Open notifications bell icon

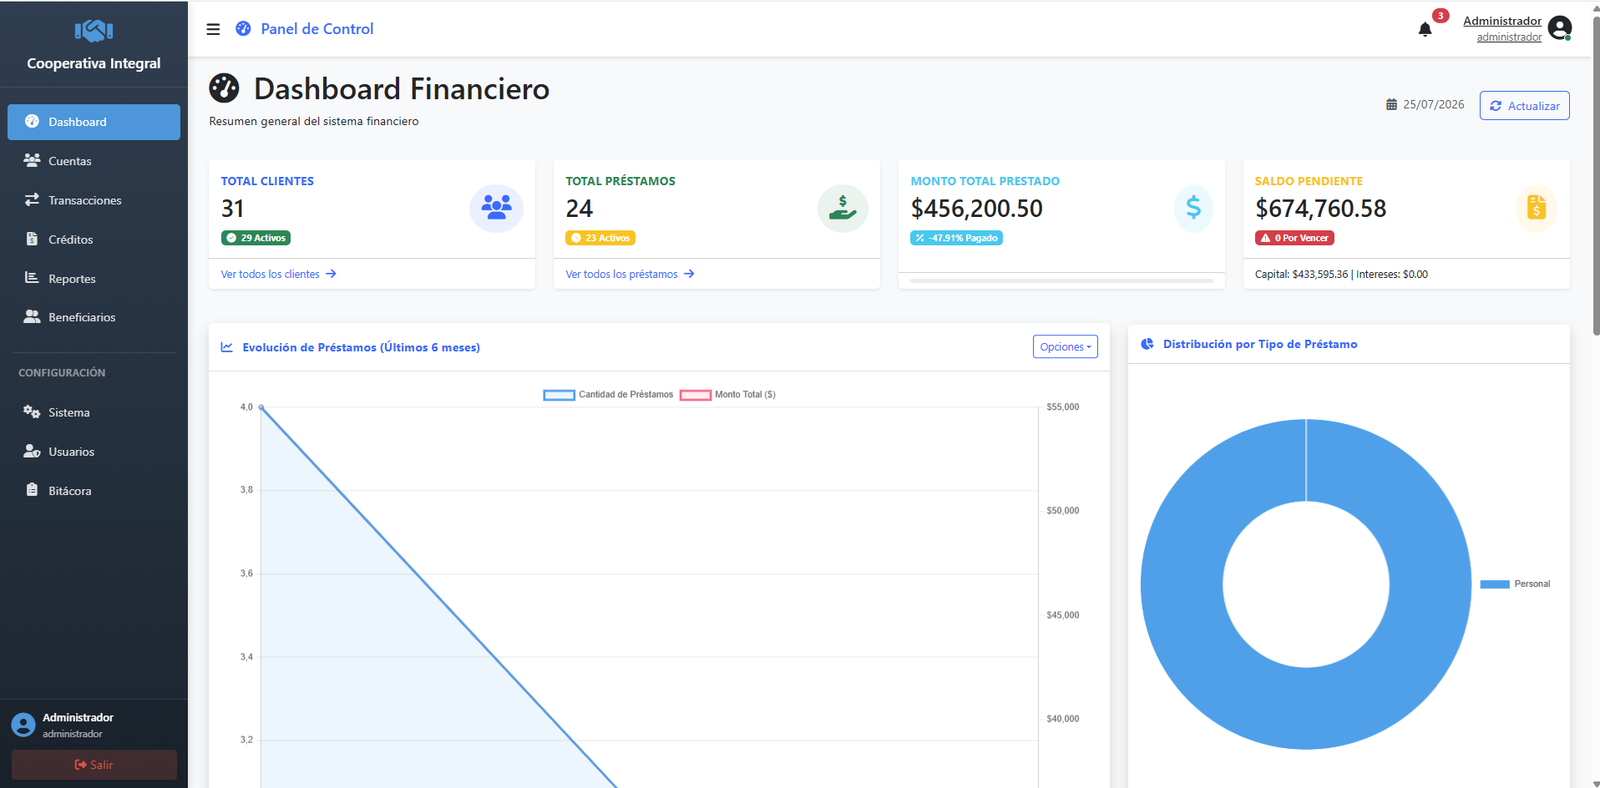1425,29
